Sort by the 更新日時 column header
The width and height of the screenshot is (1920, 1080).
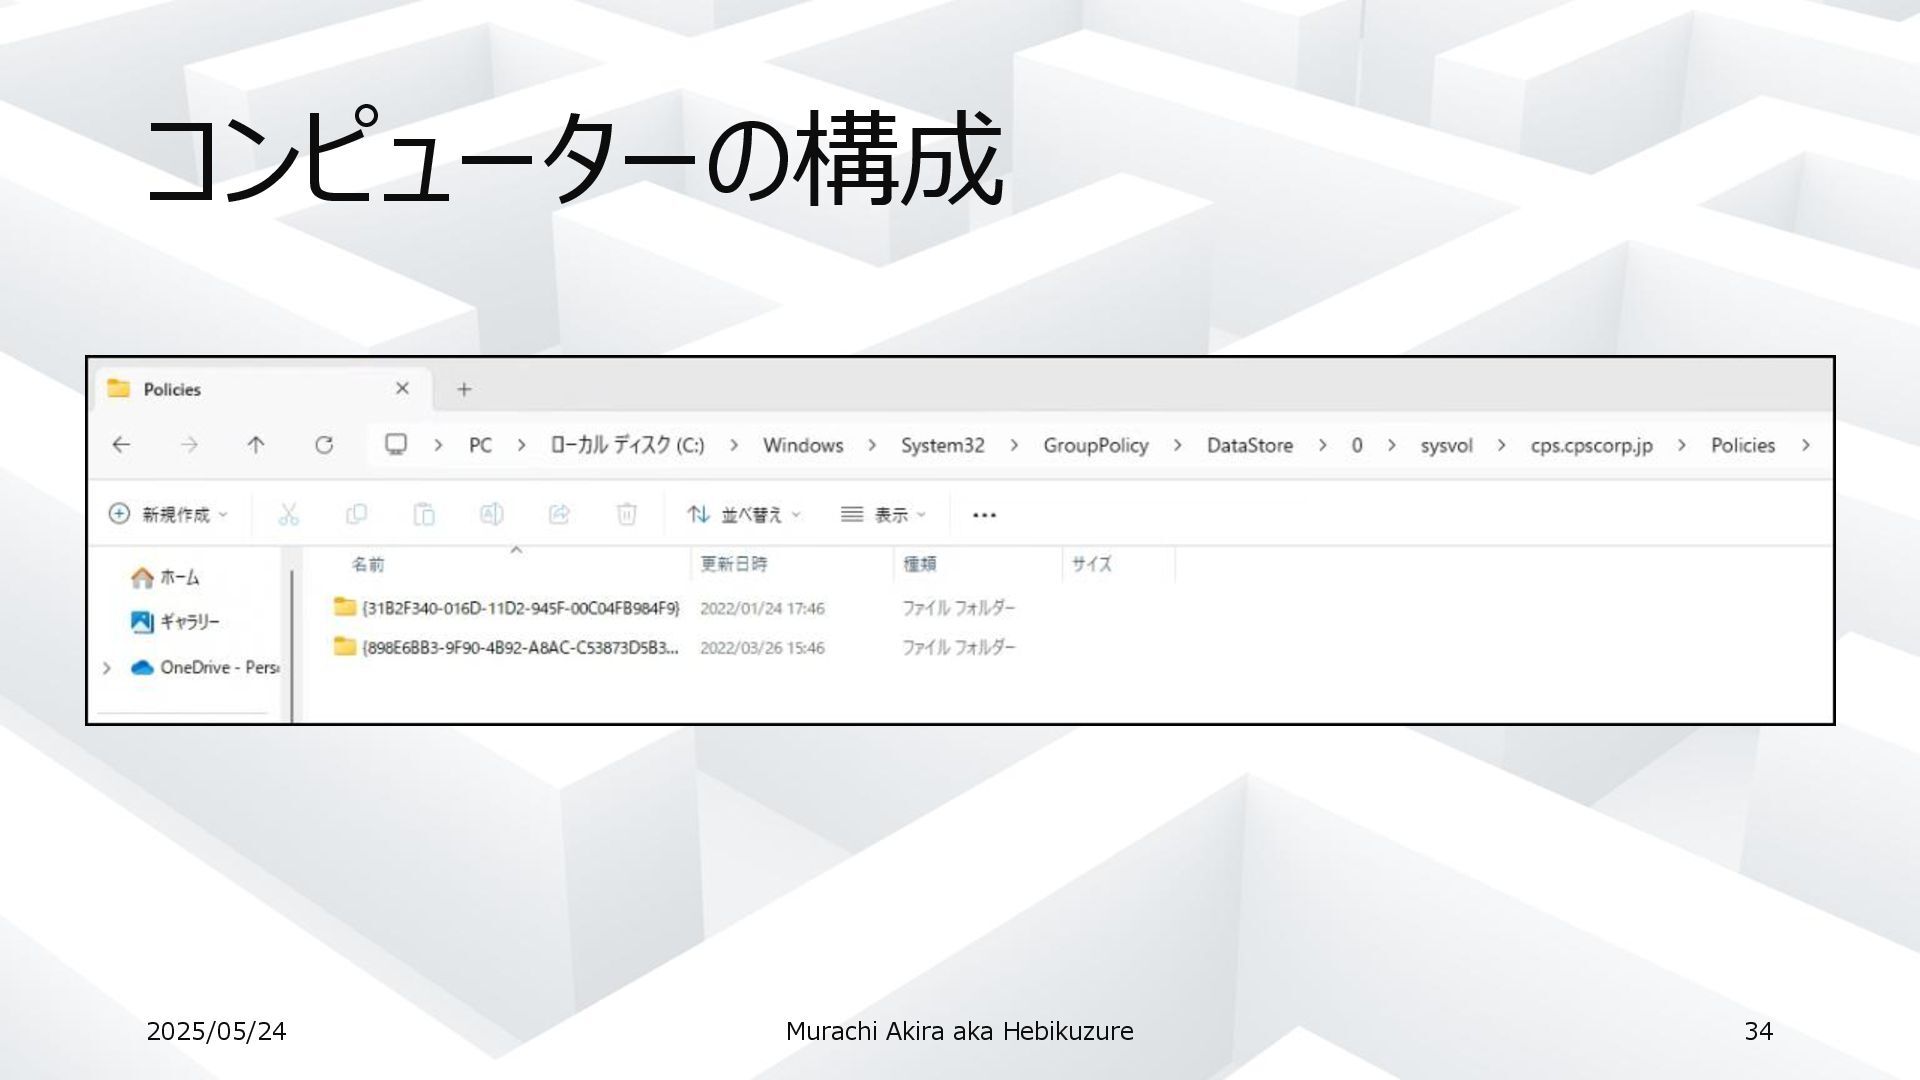pyautogui.click(x=733, y=564)
